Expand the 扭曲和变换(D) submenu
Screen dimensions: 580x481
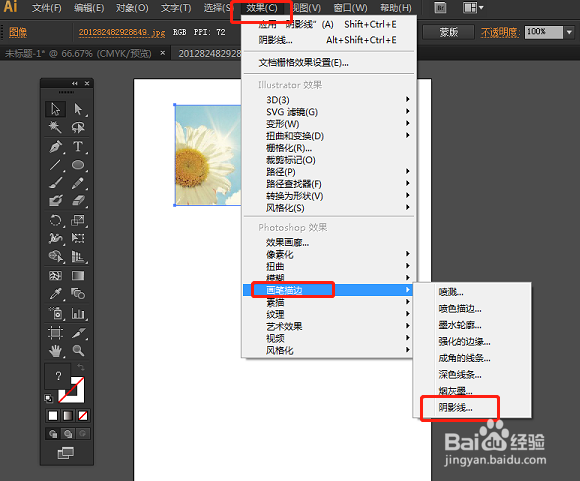(x=329, y=136)
